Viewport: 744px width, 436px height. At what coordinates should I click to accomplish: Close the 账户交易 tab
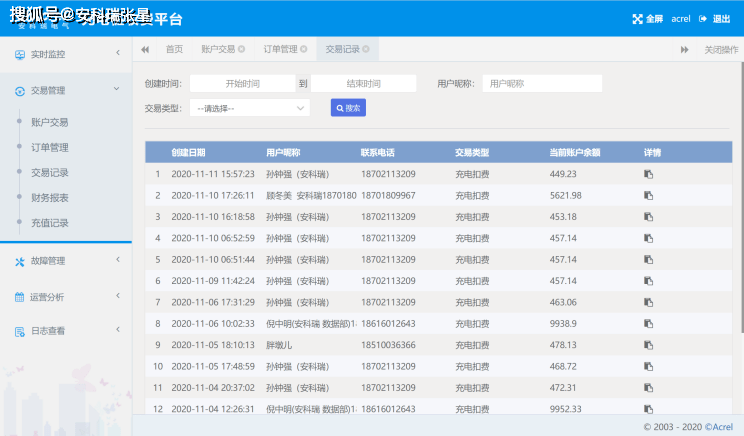[241, 49]
